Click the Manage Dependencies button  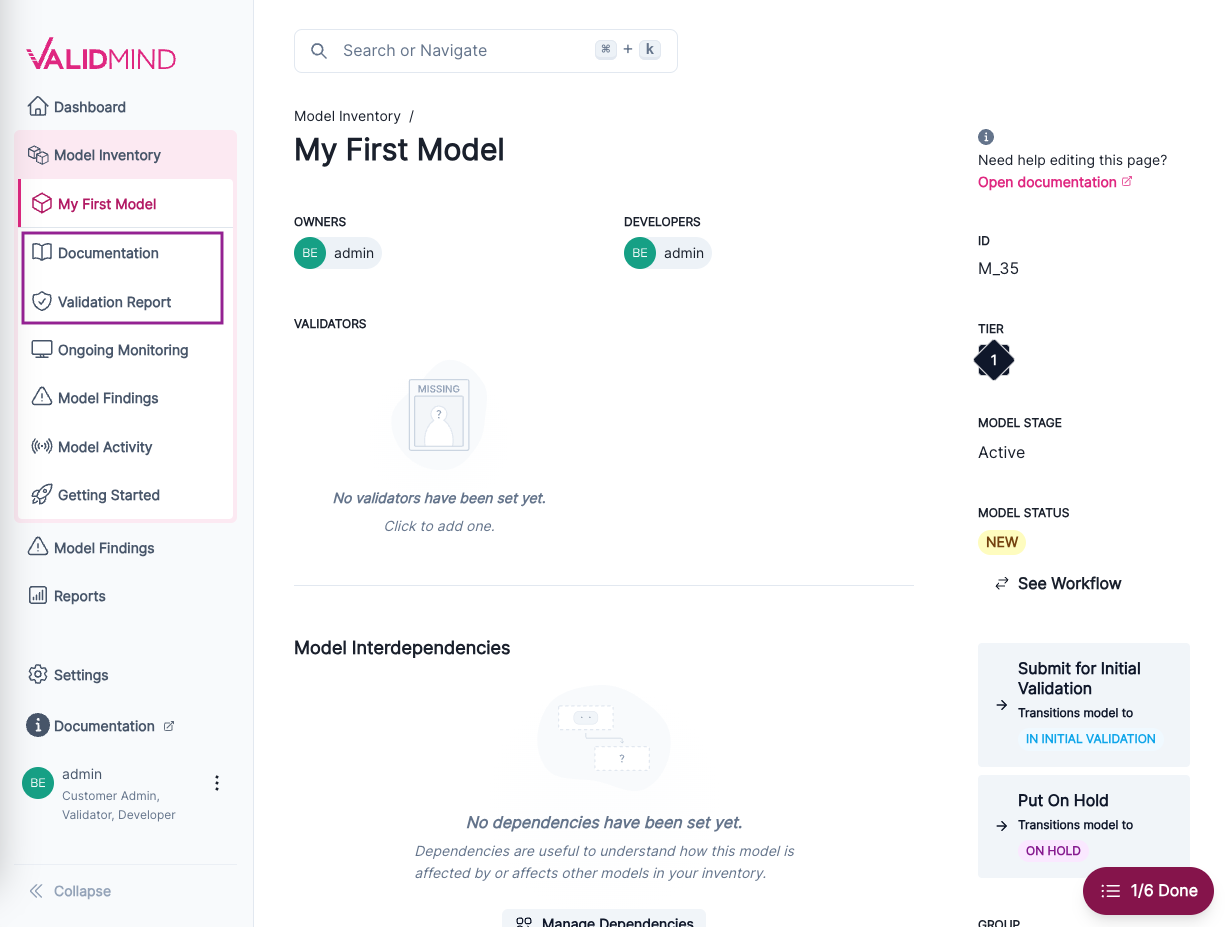(x=604, y=920)
